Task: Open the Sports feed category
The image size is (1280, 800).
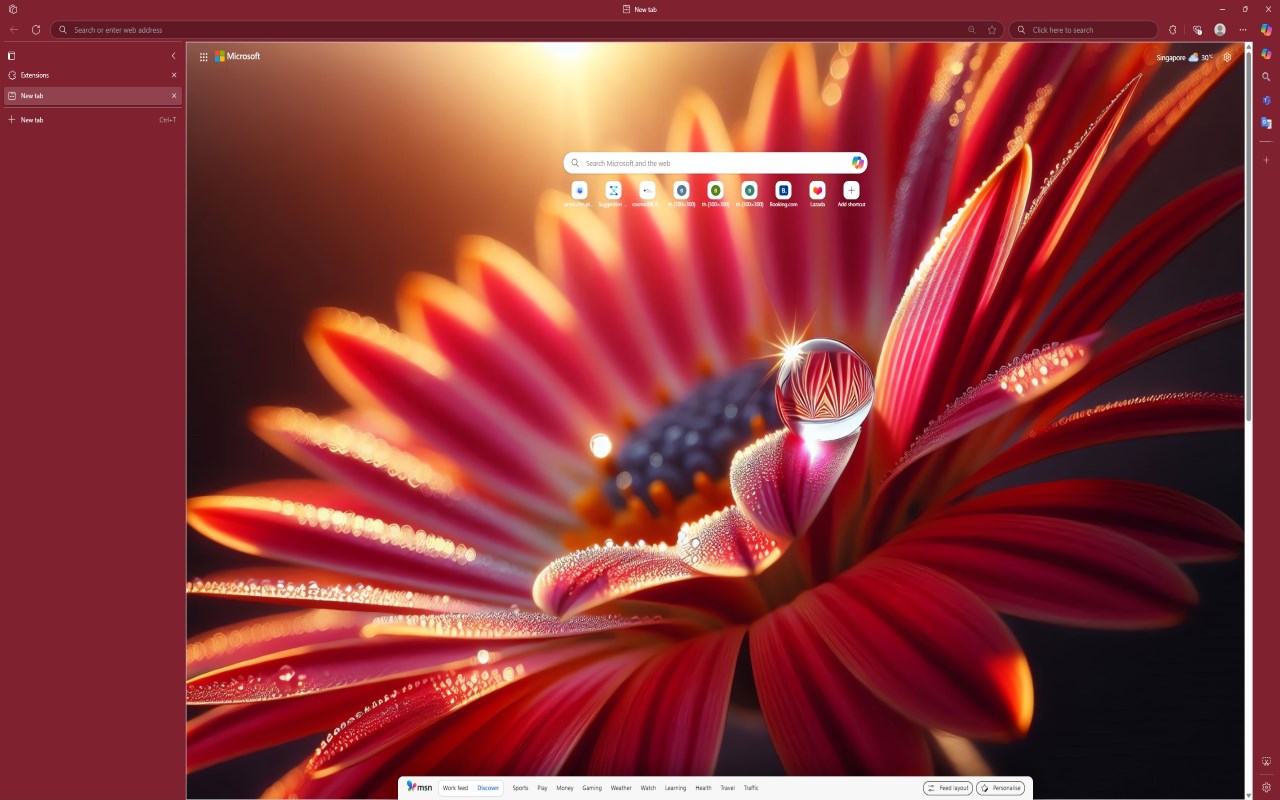Action: [520, 788]
